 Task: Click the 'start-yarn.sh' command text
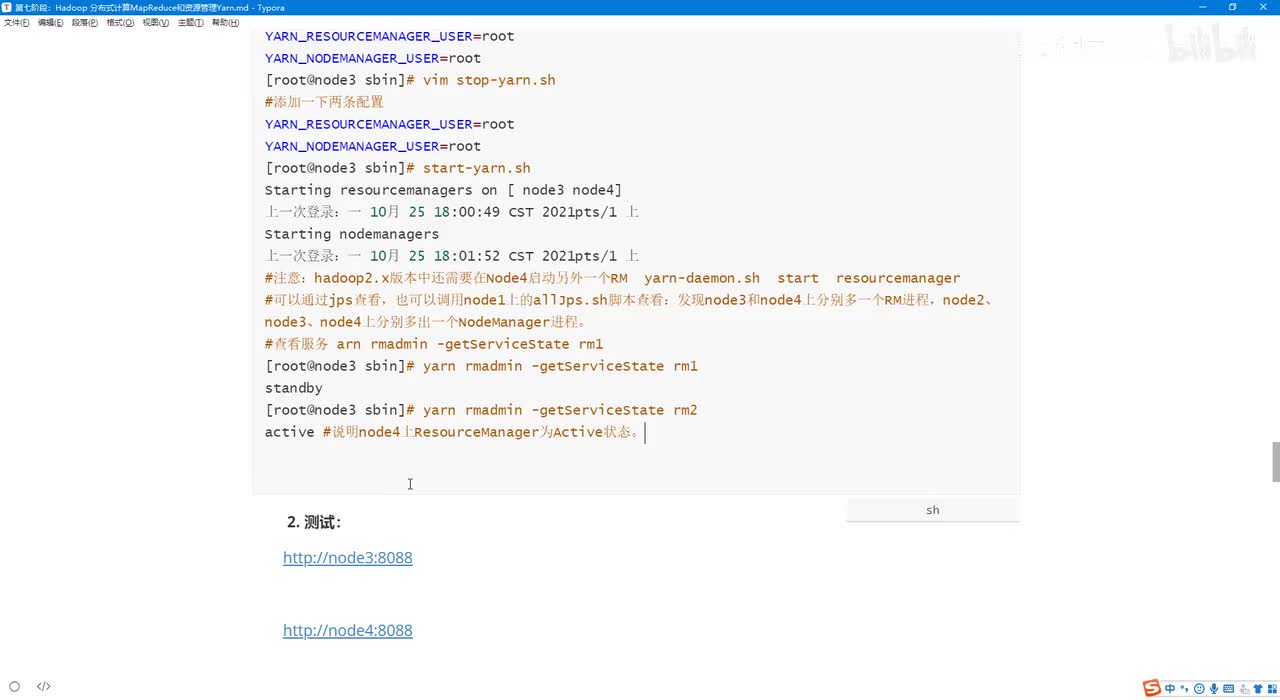(477, 168)
